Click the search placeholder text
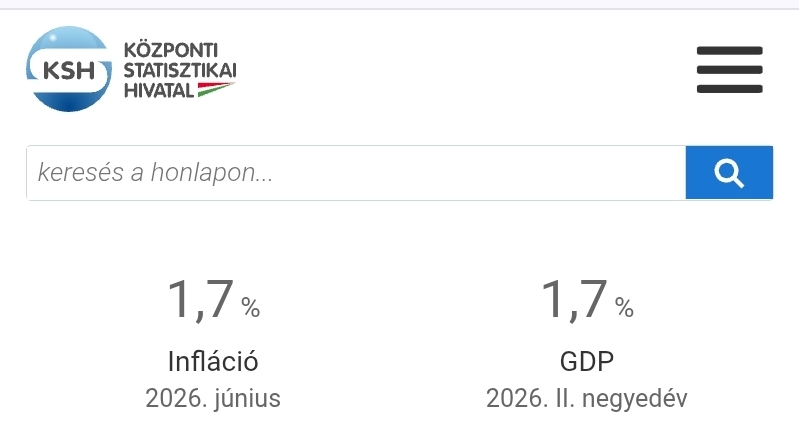This screenshot has height=437, width=799. tap(155, 172)
